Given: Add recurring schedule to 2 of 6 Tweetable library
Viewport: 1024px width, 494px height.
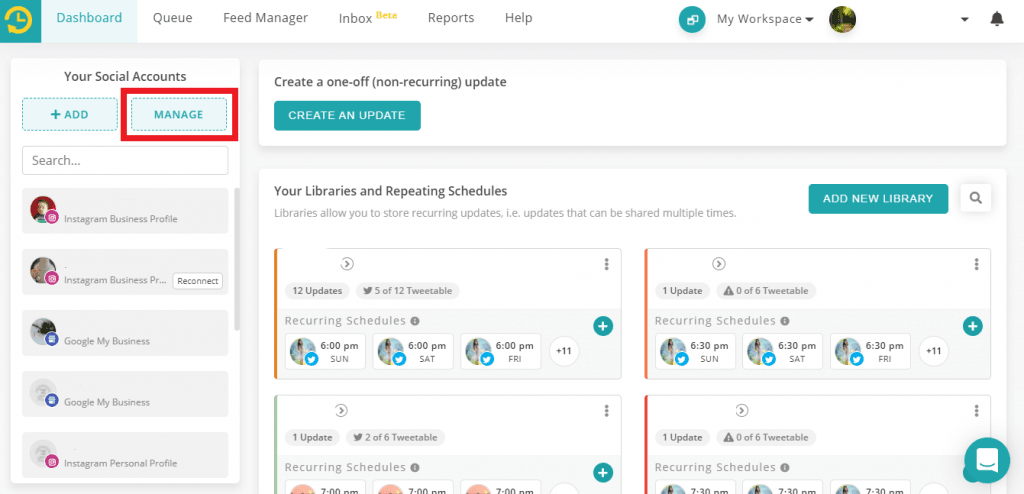Looking at the screenshot, I should 603,472.
